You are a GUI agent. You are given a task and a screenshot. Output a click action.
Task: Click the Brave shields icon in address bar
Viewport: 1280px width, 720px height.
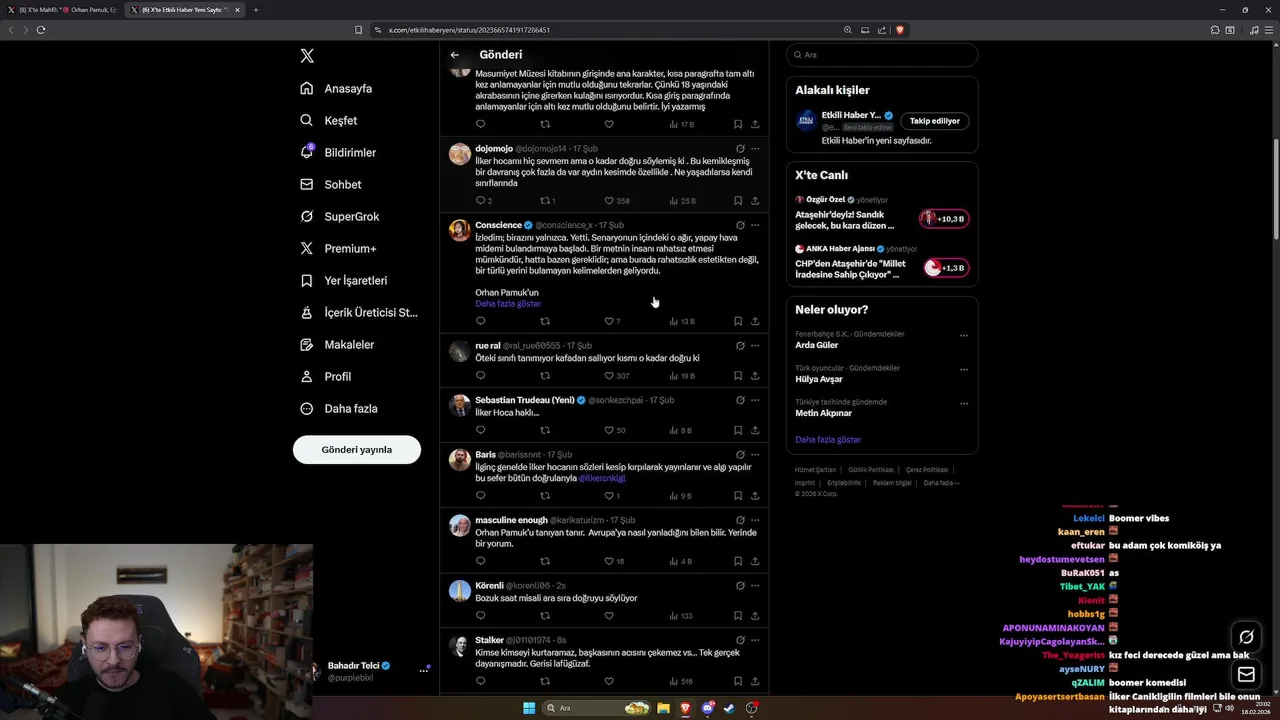click(899, 30)
